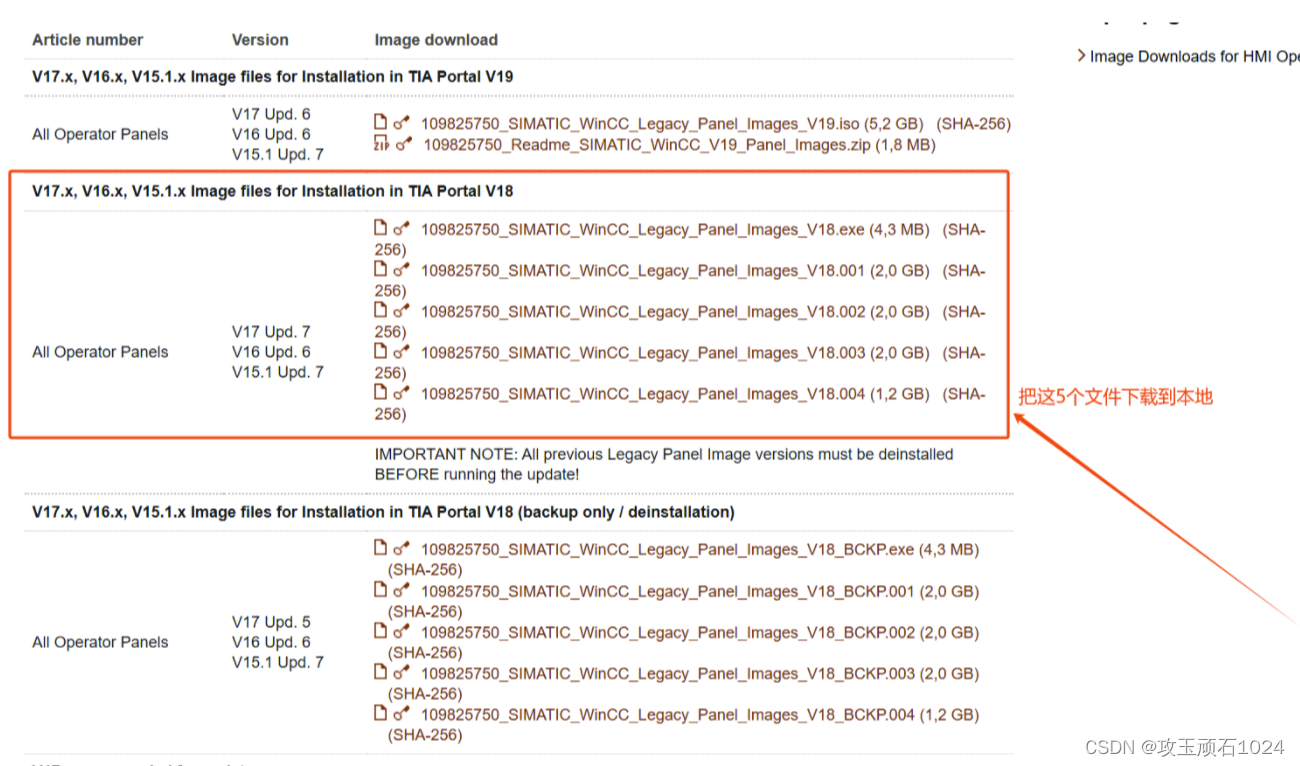Screen dimensions: 1300x766
Task: Click the key icon beside Legacy_Panel_Images_V18.exe
Action: 401,228
